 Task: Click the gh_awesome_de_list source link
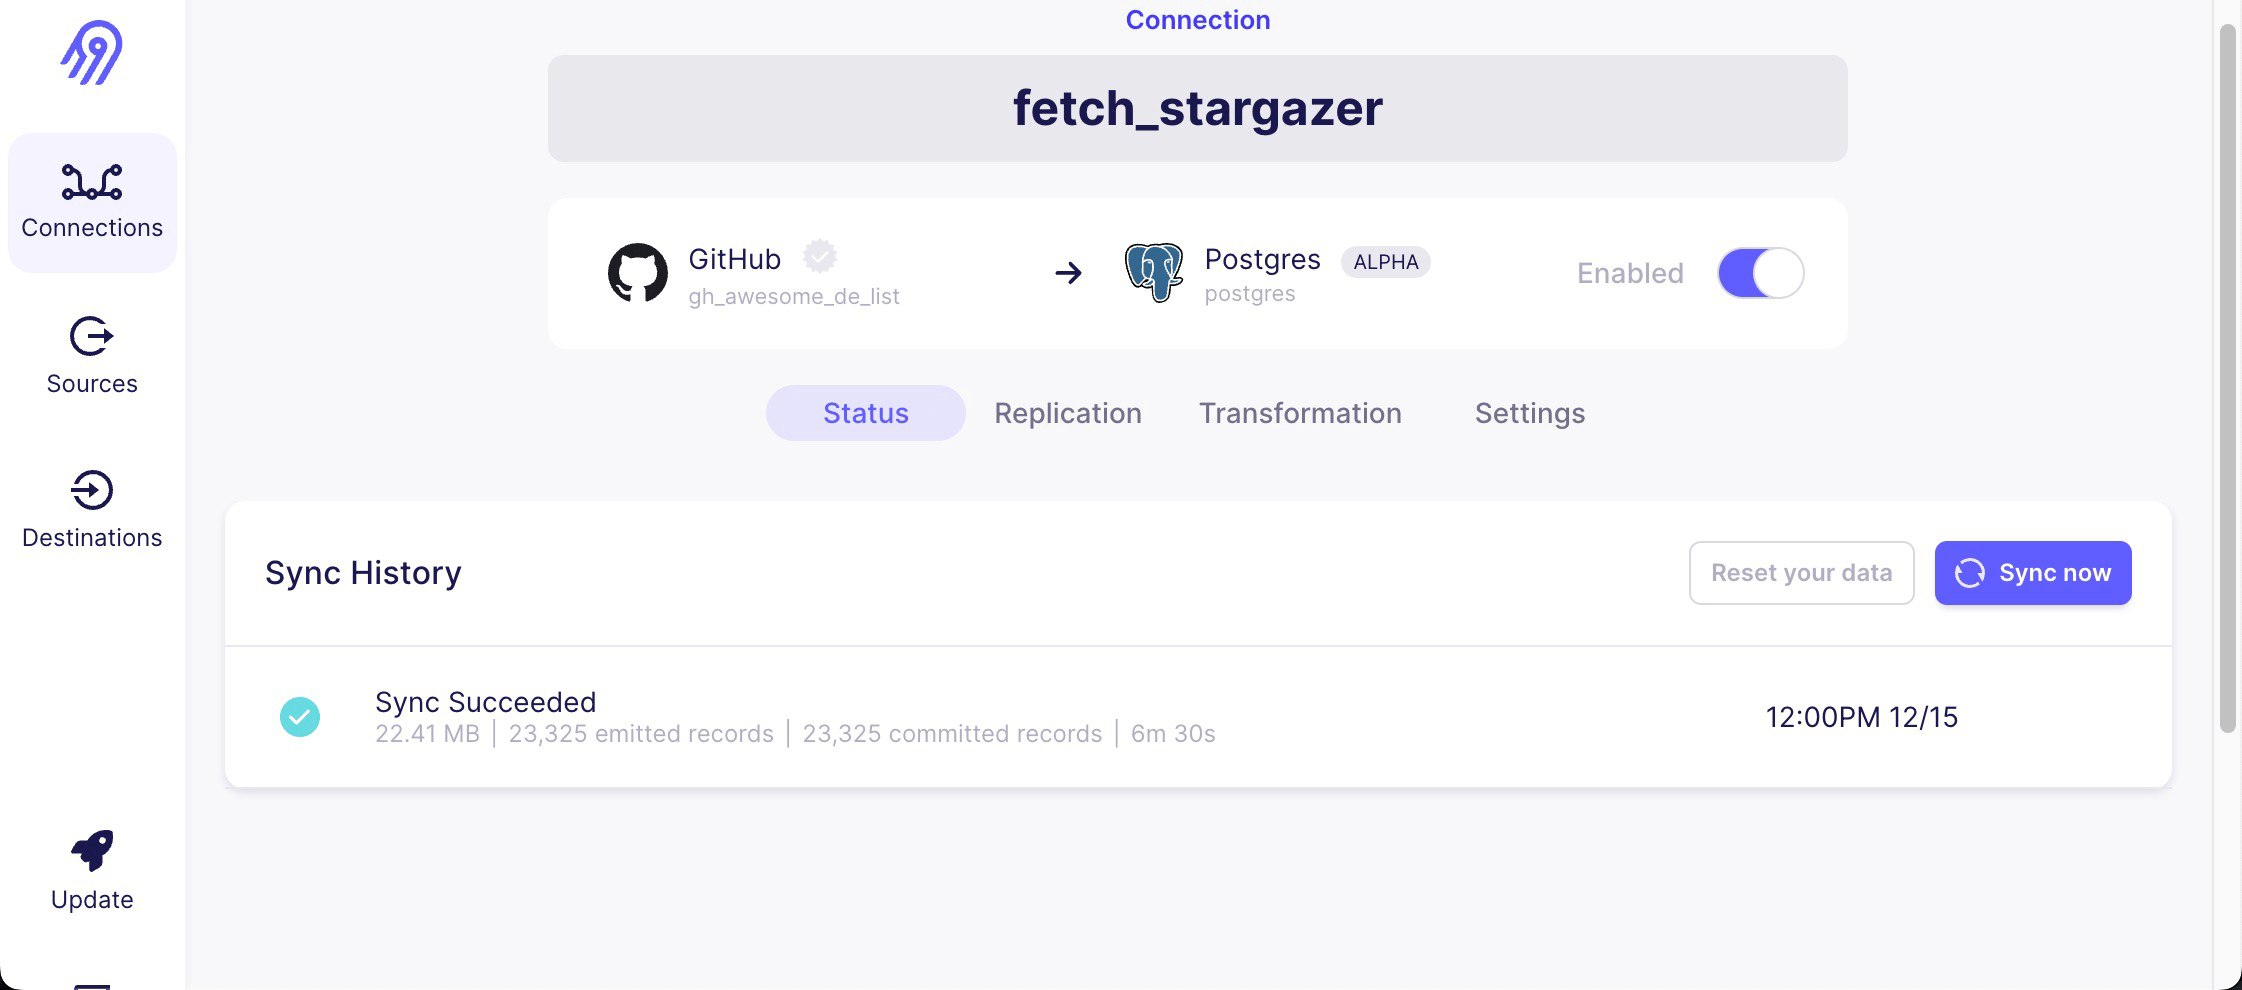794,296
